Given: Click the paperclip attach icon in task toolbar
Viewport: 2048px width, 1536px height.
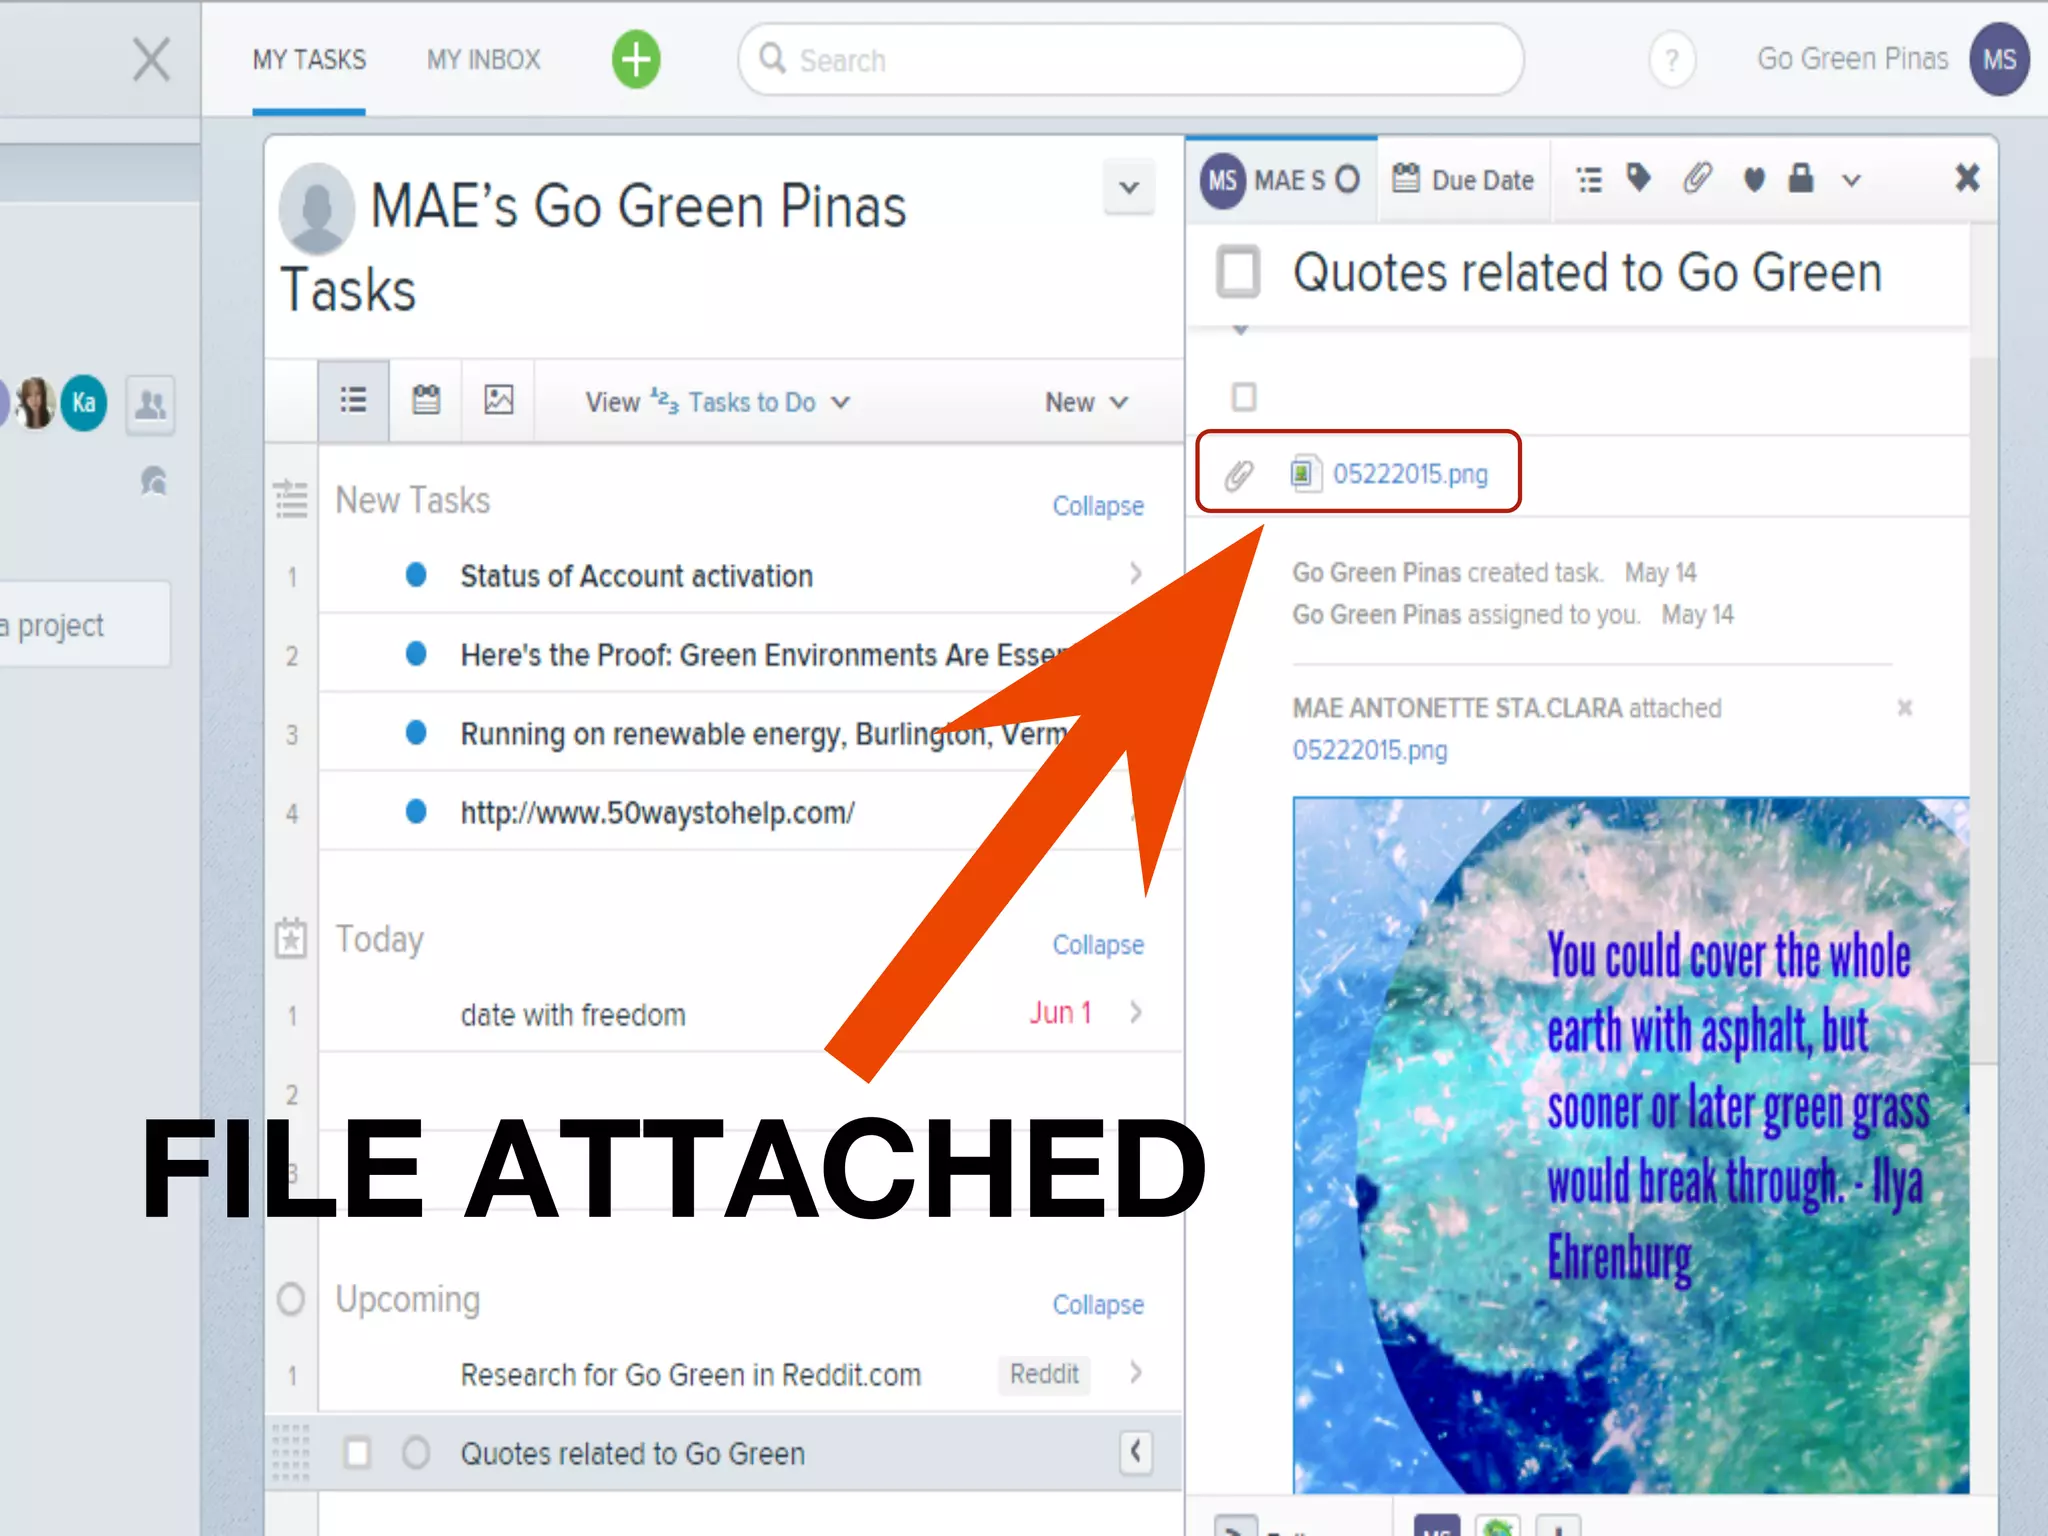Looking at the screenshot, I should 1697,179.
